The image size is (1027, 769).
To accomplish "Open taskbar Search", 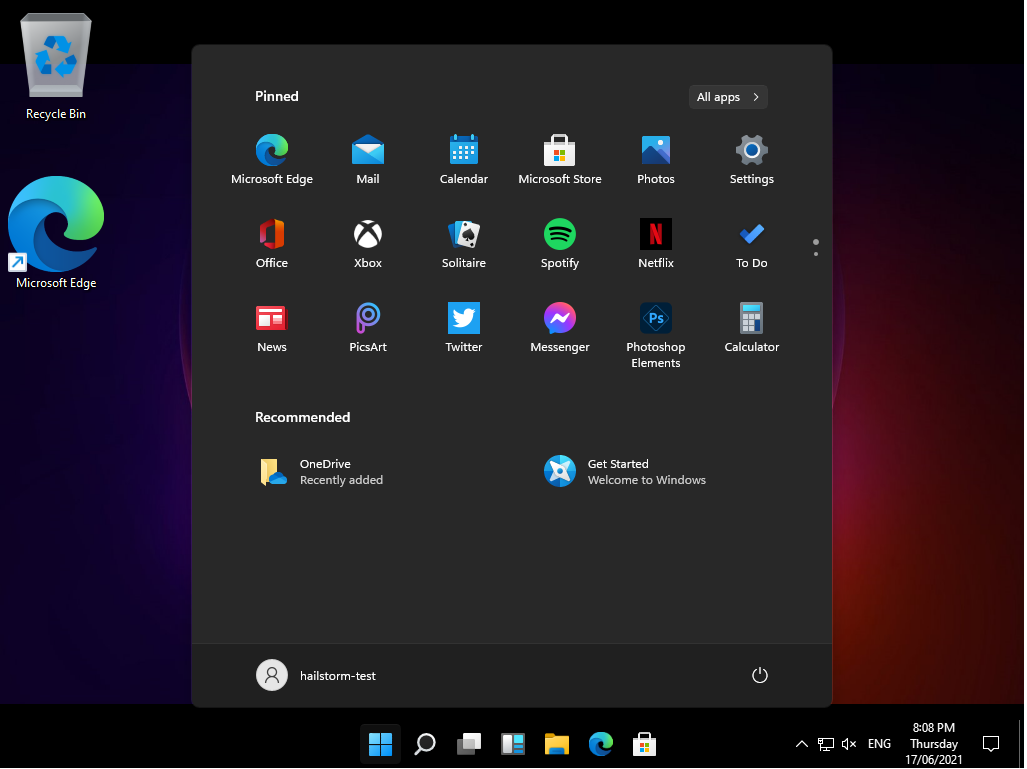I will pos(424,744).
